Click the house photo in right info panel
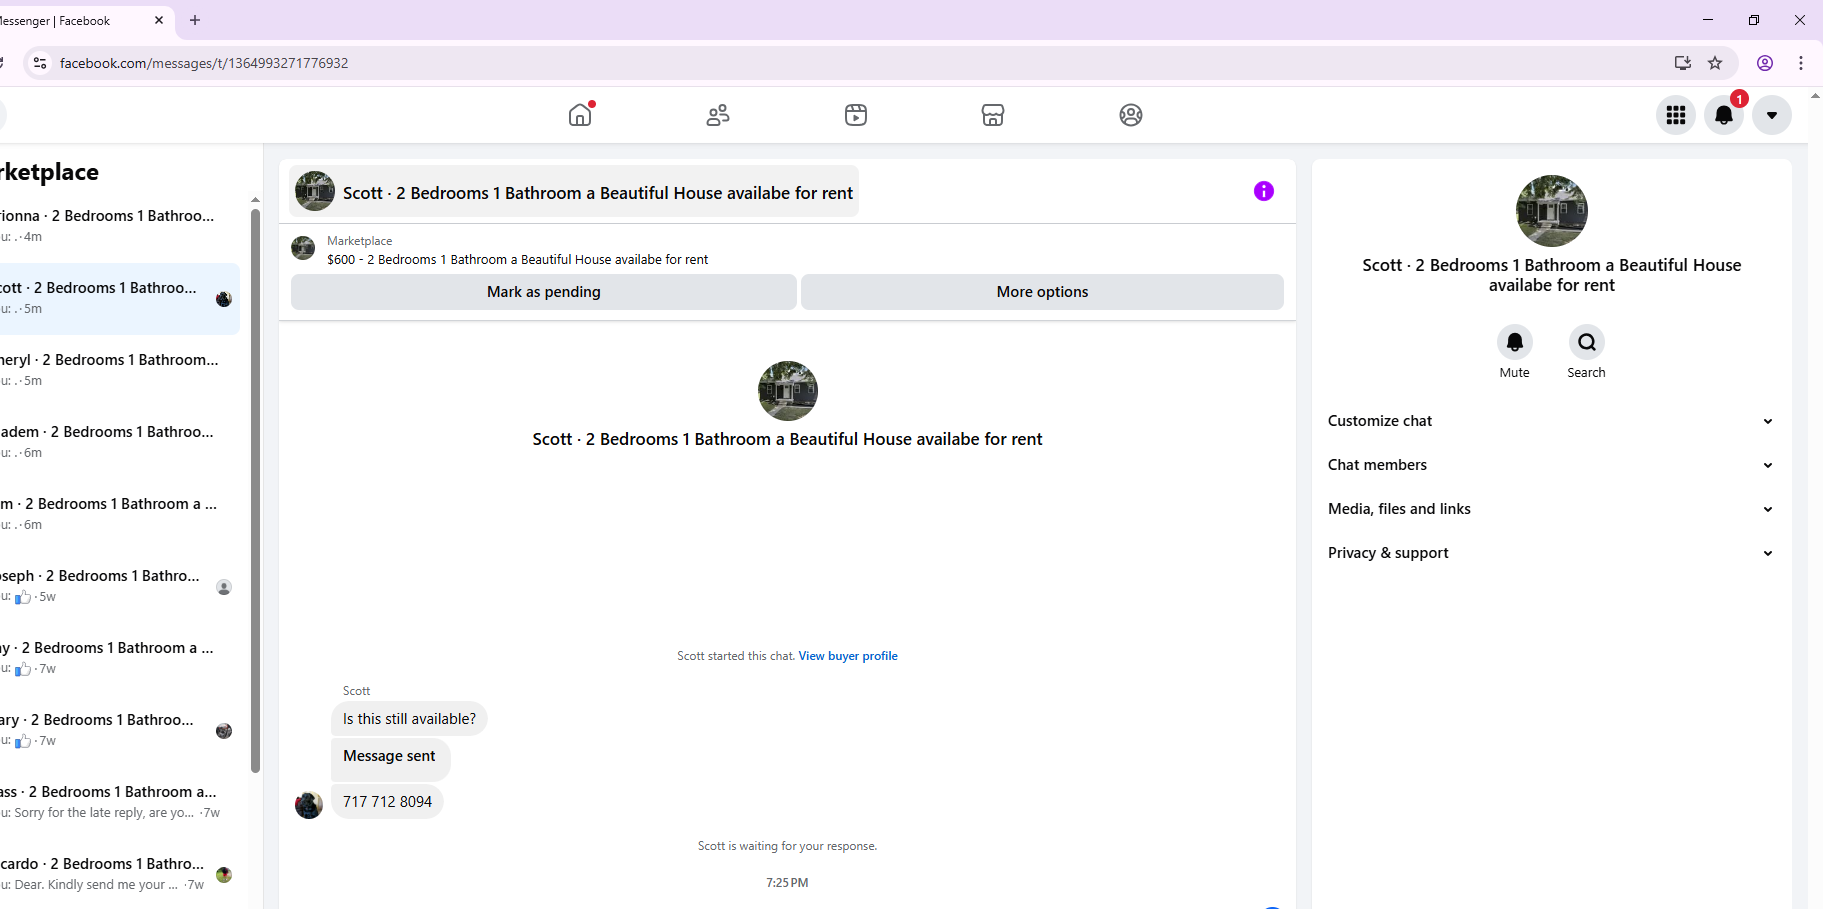The image size is (1823, 909). 1552,211
